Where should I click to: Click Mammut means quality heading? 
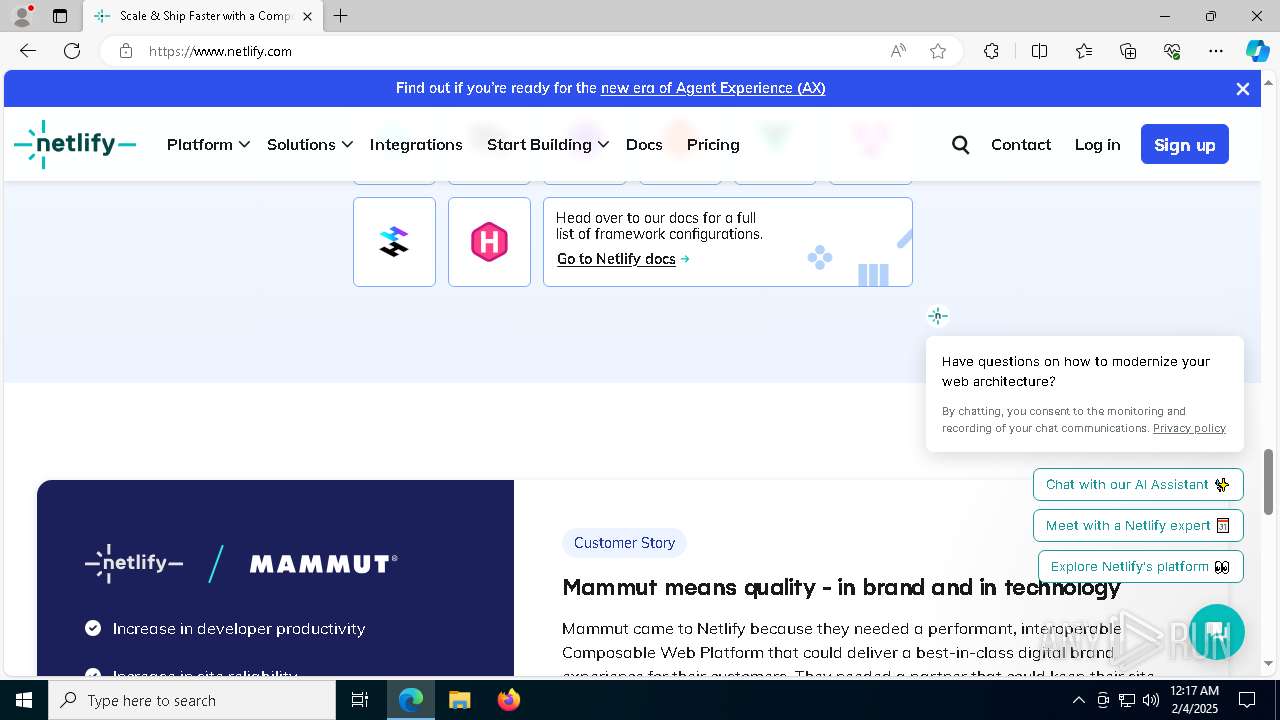click(x=841, y=587)
